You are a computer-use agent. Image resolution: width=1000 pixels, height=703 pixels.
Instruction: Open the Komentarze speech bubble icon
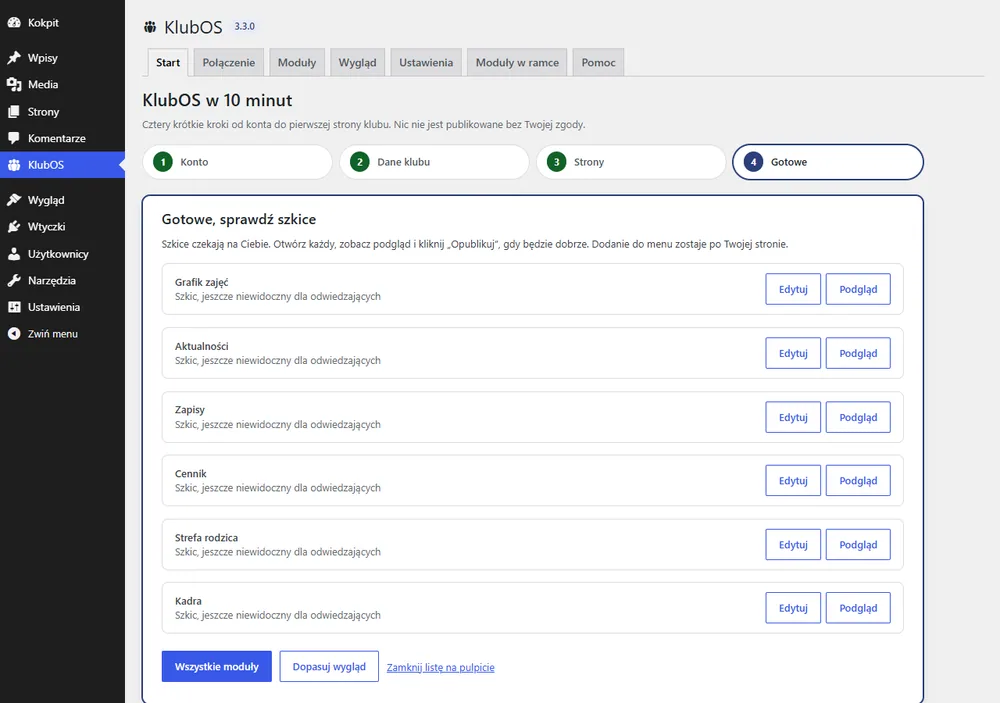click(14, 138)
